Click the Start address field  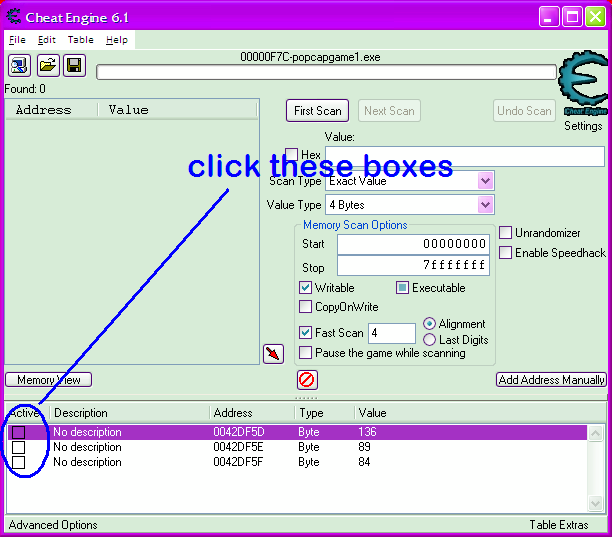(413, 244)
